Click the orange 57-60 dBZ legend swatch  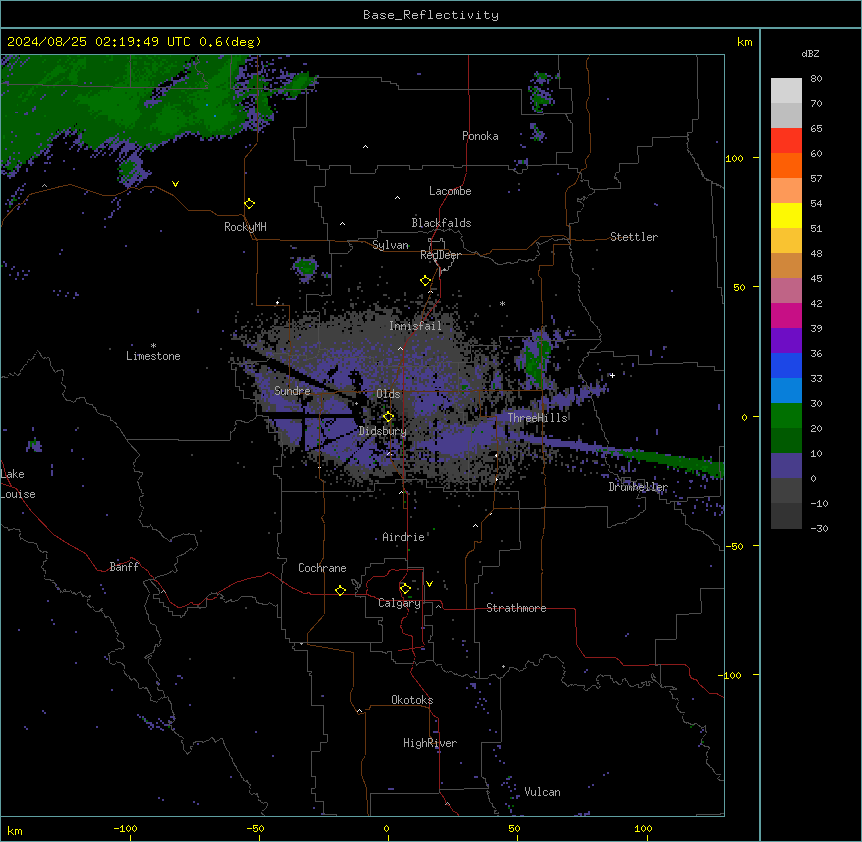pyautogui.click(x=786, y=165)
